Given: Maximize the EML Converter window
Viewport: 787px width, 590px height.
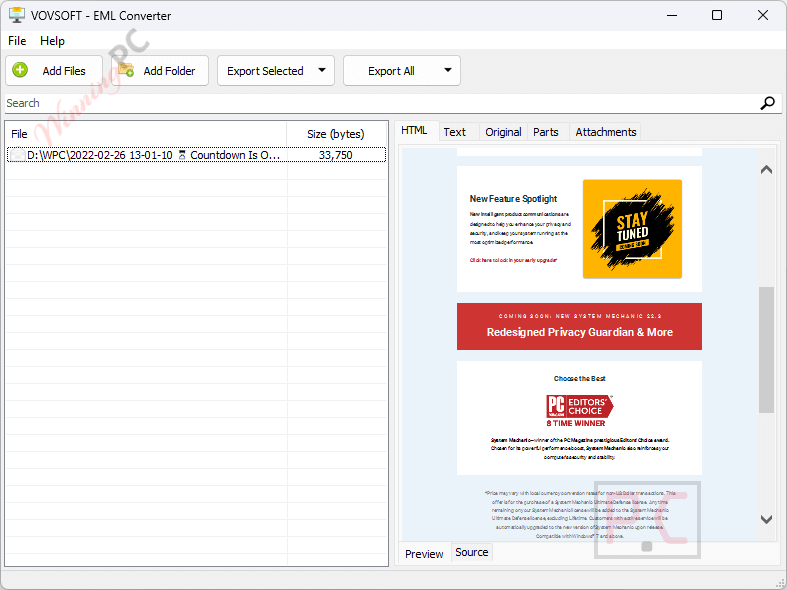Looking at the screenshot, I should [717, 16].
